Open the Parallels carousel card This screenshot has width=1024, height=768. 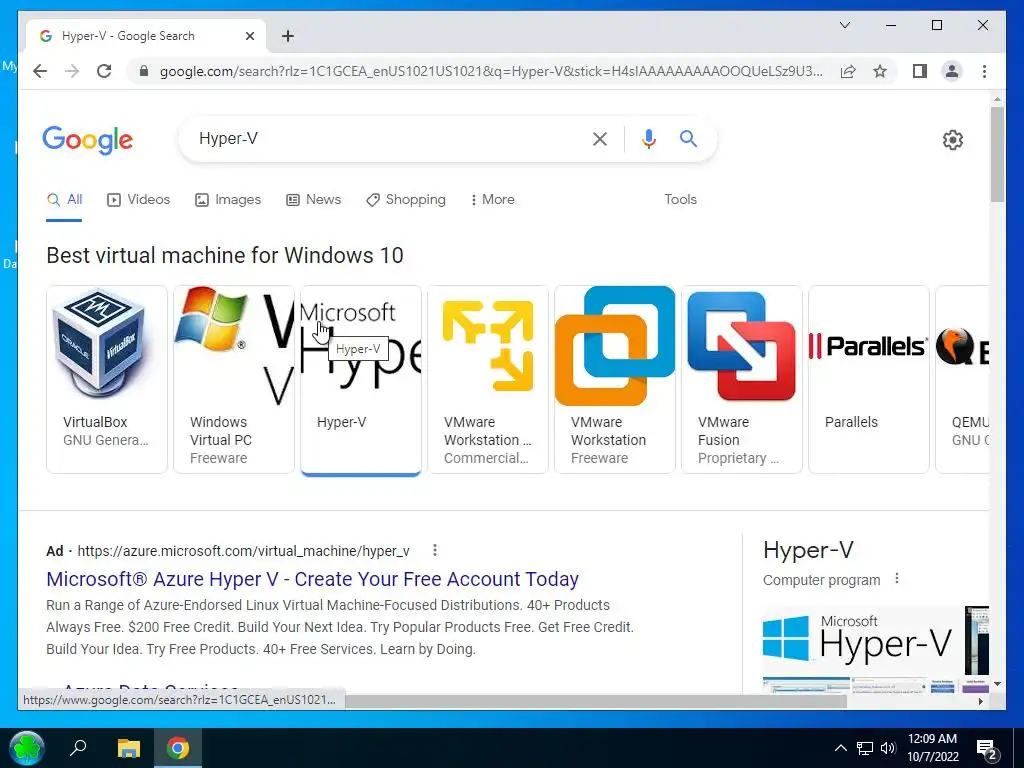pos(869,379)
